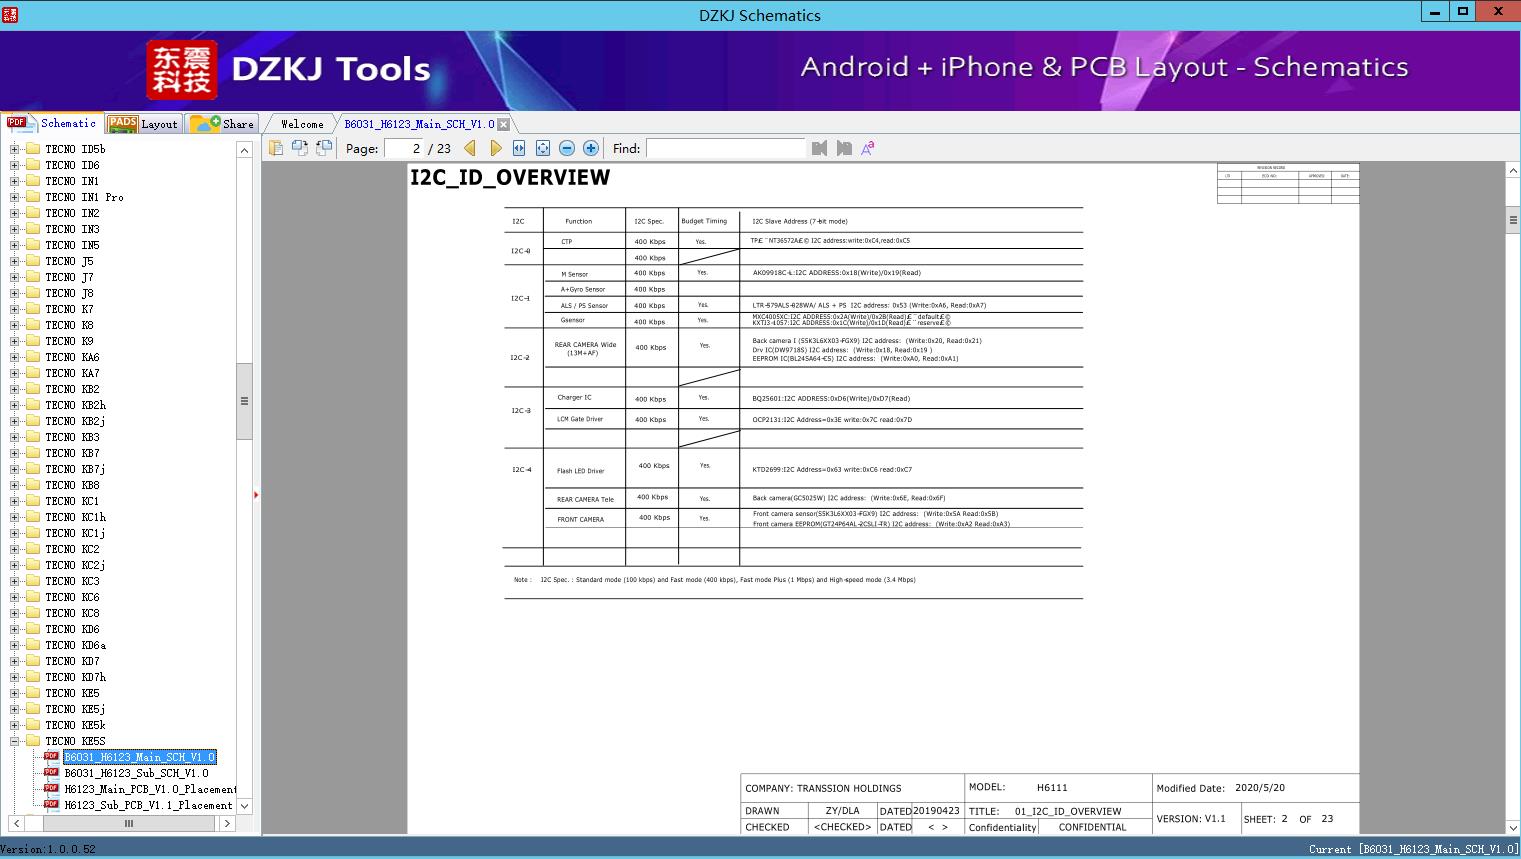Viewport: 1521px width, 859px height.
Task: Zoom out with the minus icon
Action: [x=567, y=148]
